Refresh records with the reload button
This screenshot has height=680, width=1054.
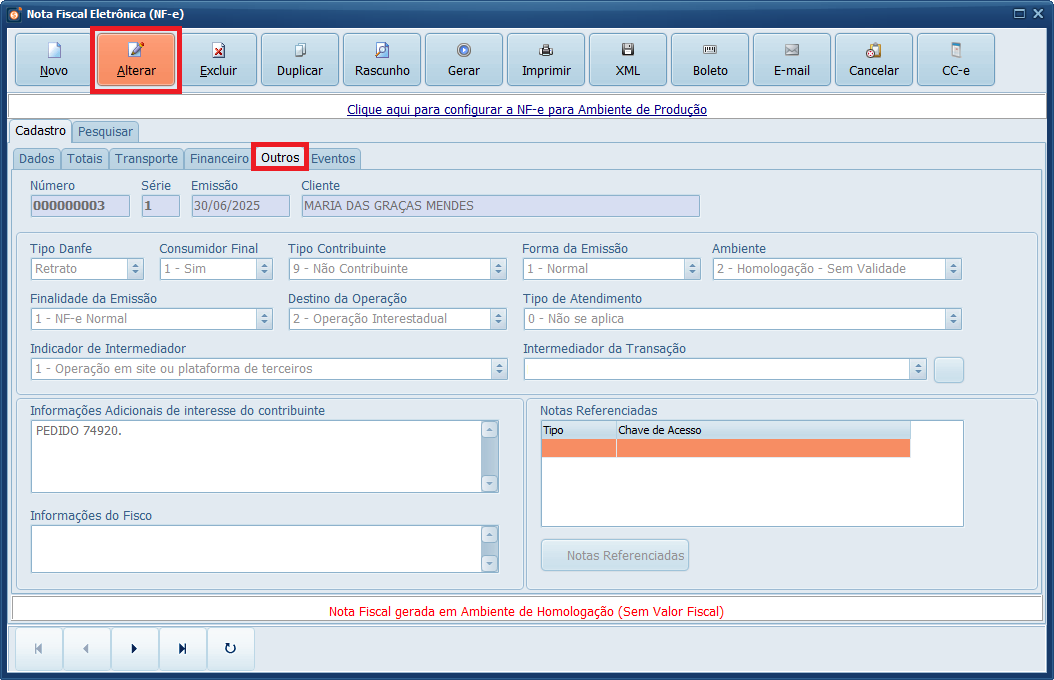[x=230, y=649]
